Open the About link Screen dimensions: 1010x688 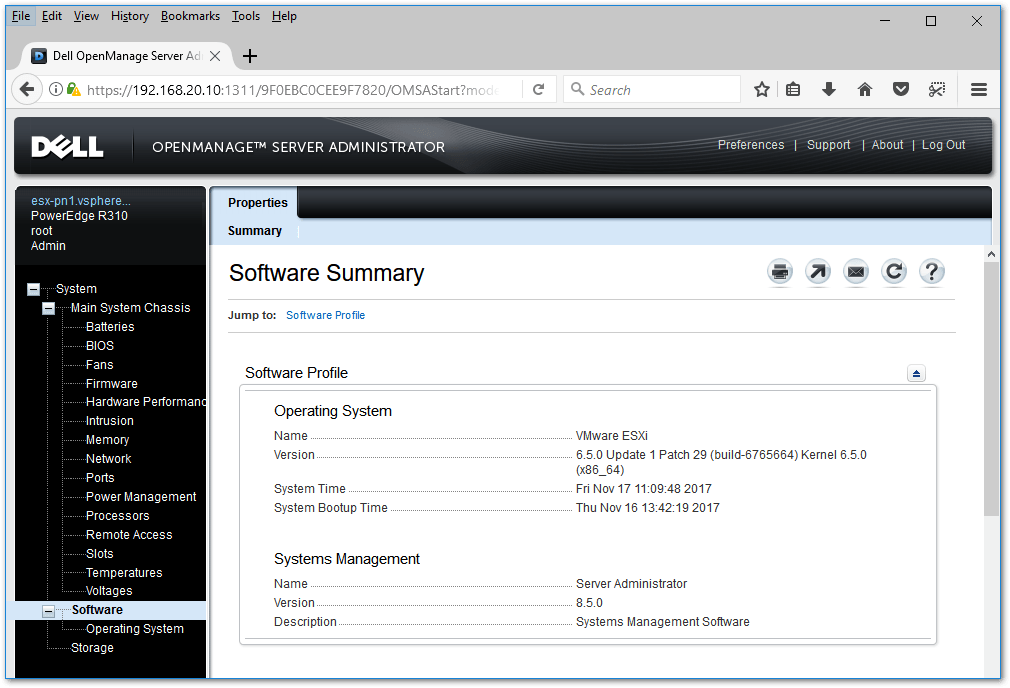click(887, 145)
